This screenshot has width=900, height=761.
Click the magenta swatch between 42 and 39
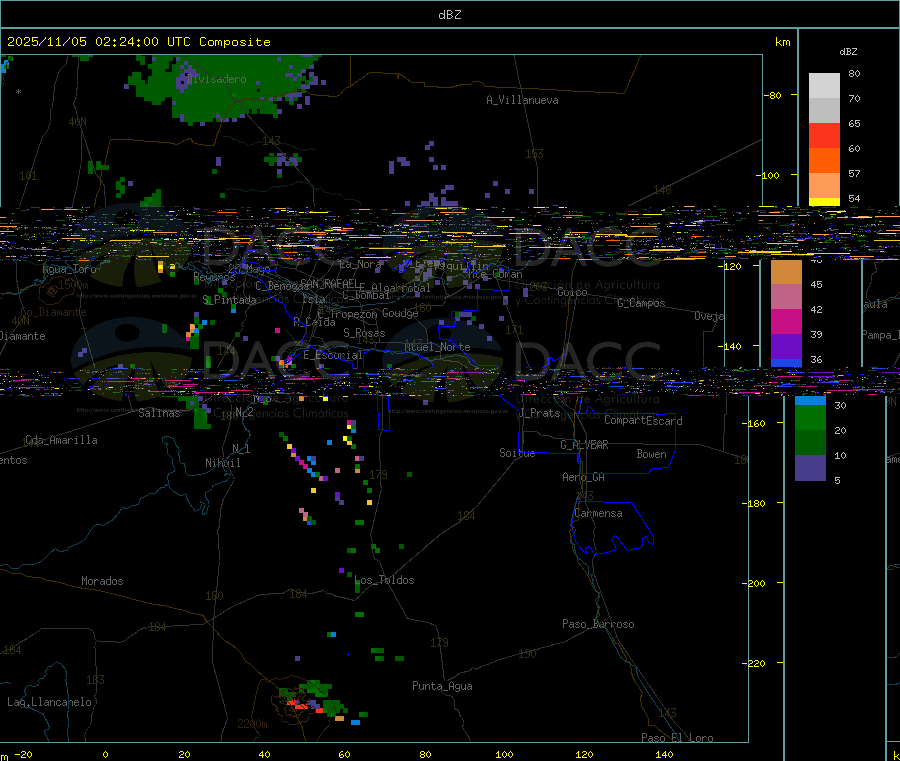pyautogui.click(x=786, y=321)
